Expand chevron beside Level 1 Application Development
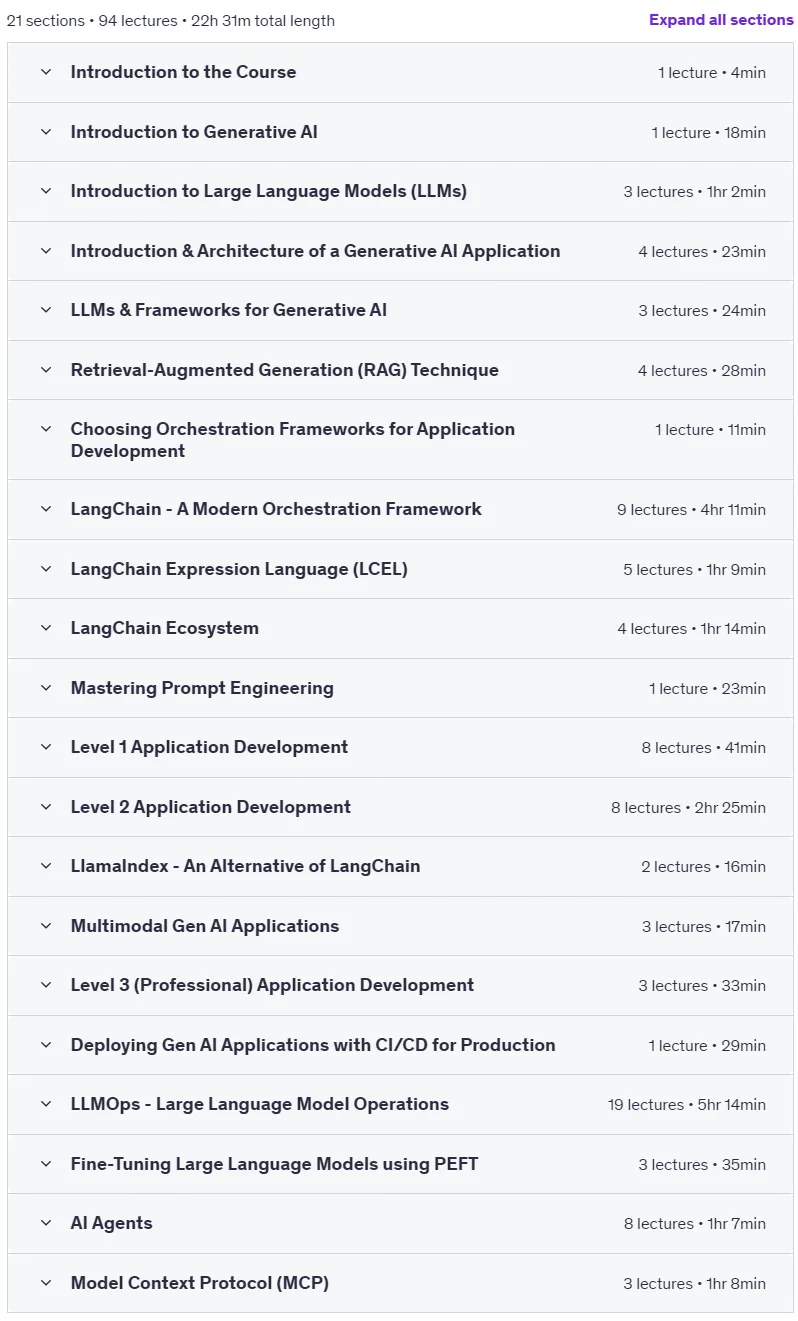 tap(45, 747)
